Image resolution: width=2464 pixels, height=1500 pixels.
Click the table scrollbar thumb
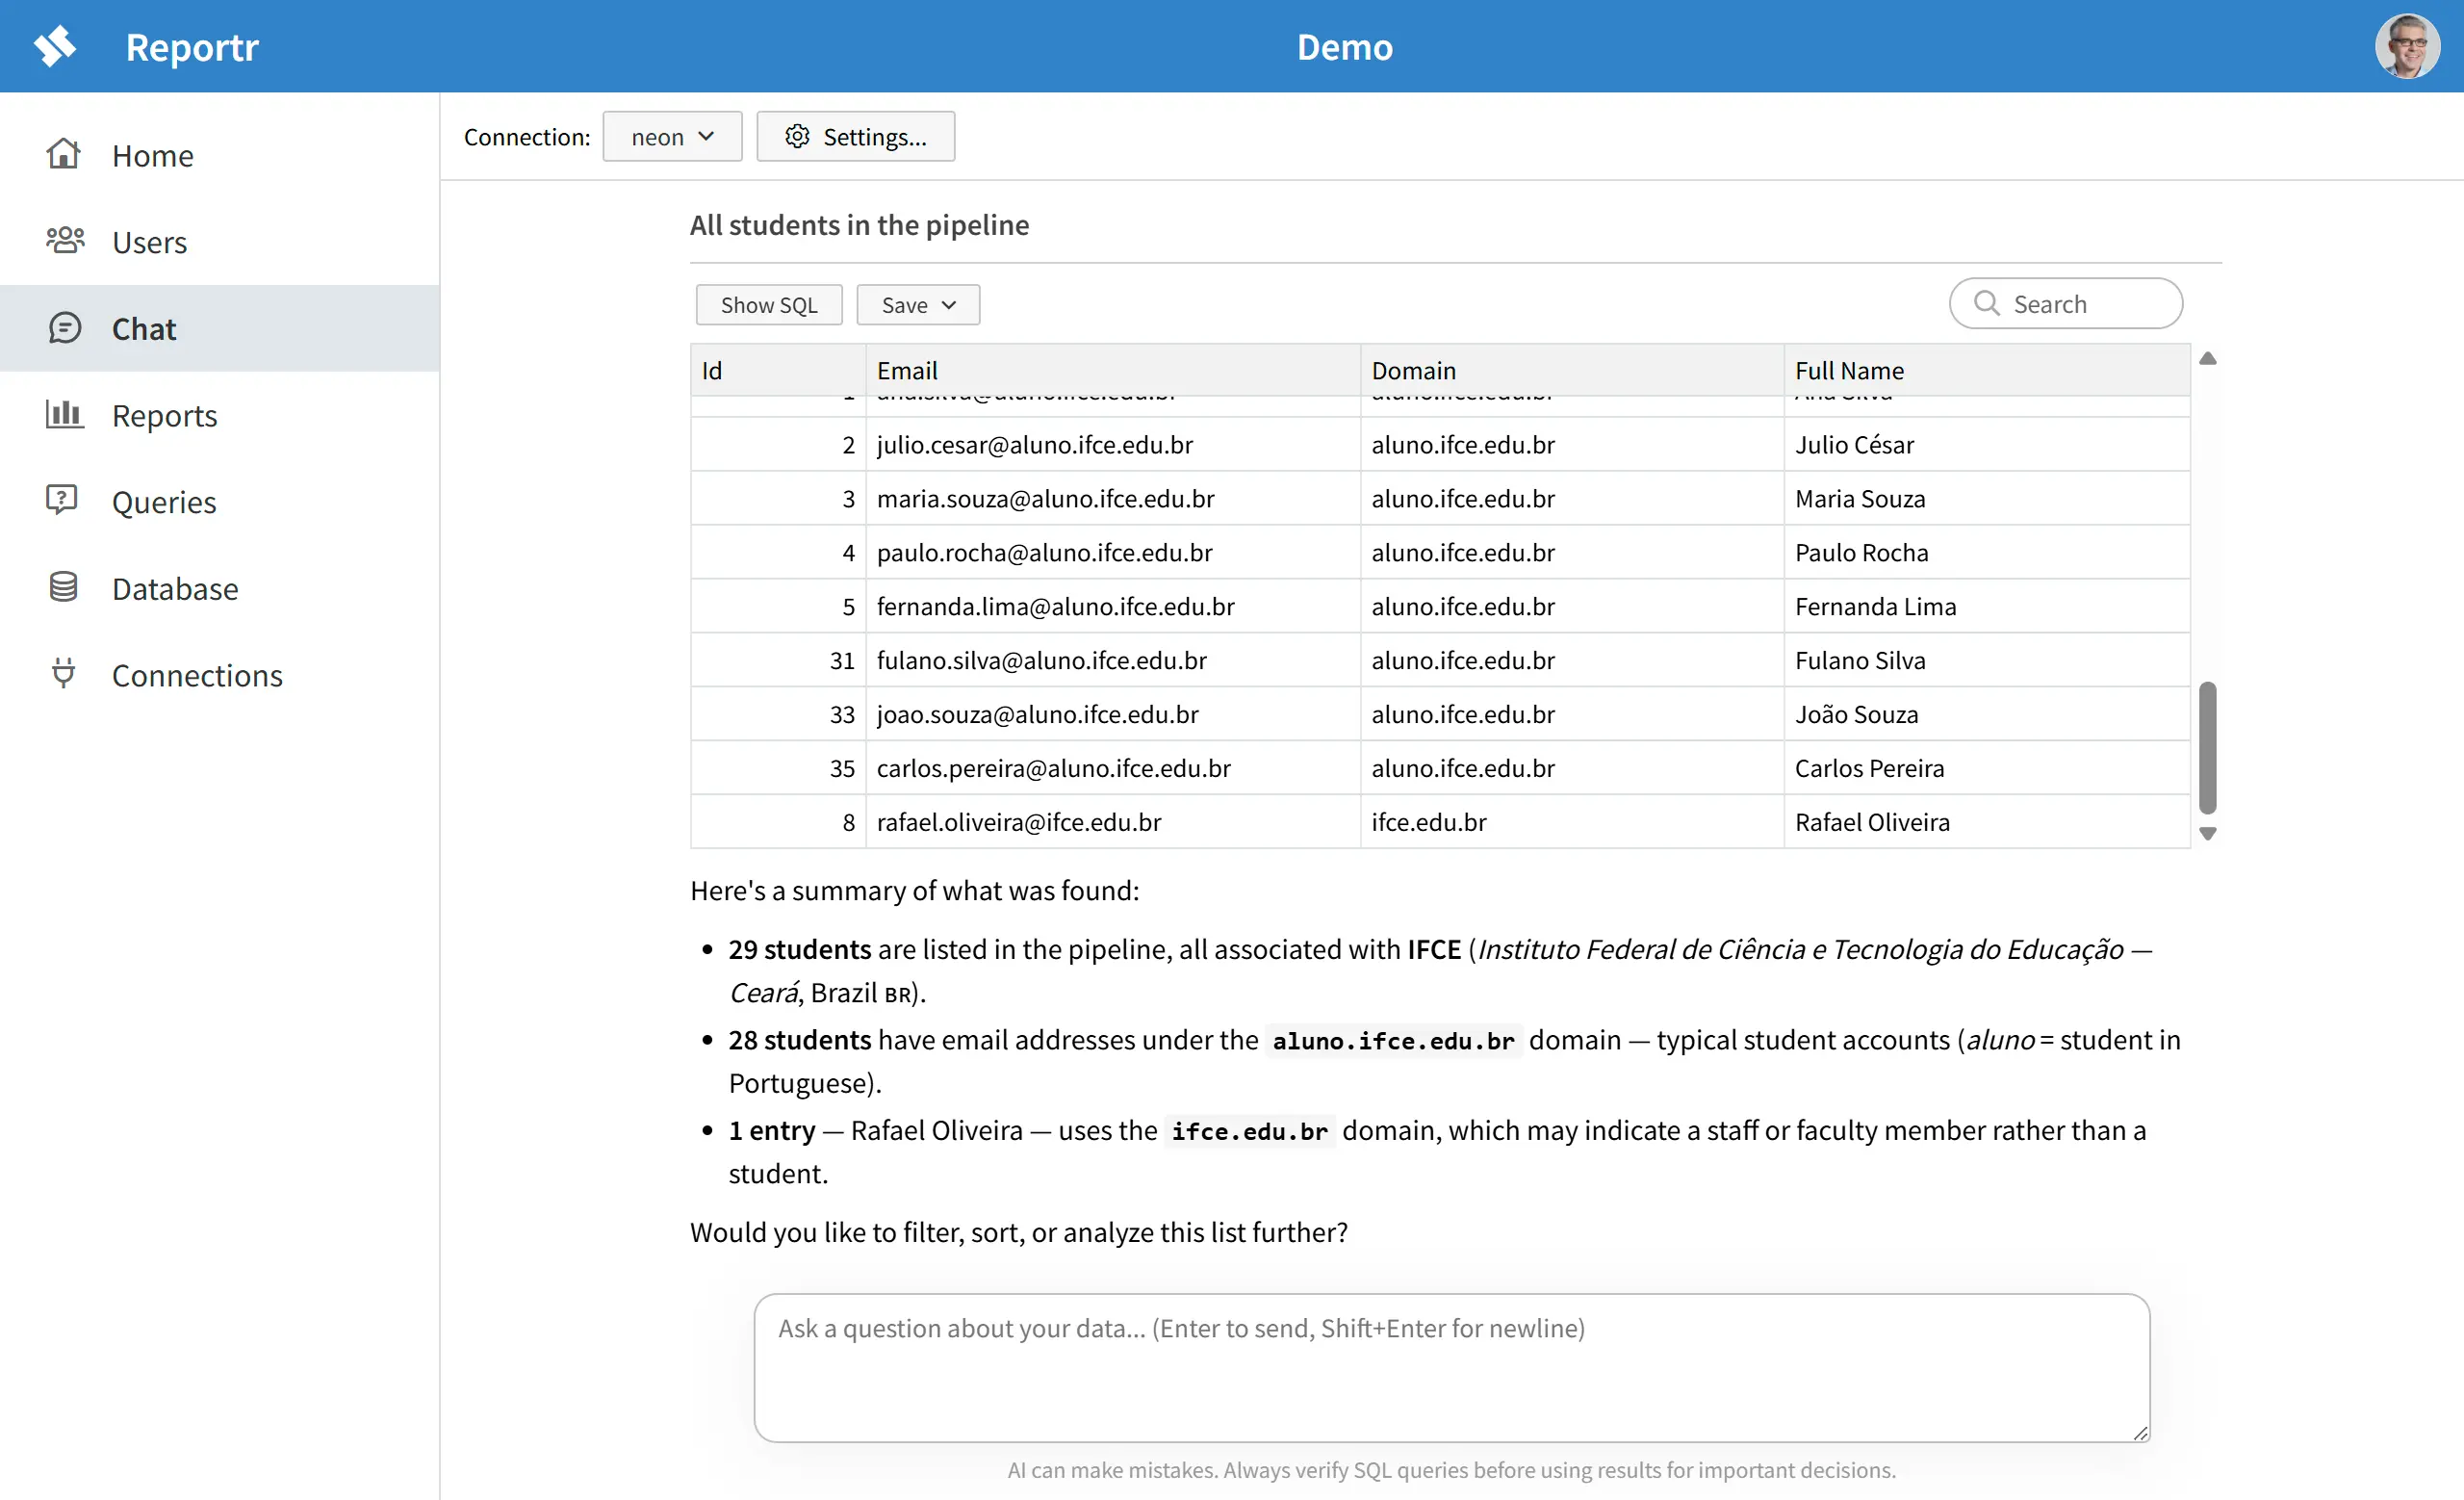point(2208,746)
